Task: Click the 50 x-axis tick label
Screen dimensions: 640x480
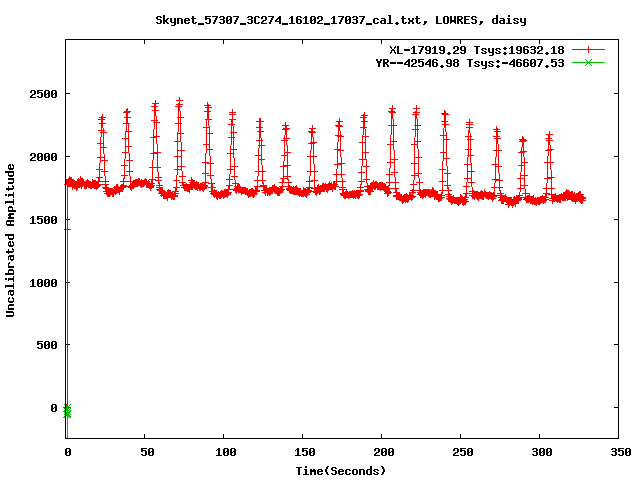Action: pos(147,452)
